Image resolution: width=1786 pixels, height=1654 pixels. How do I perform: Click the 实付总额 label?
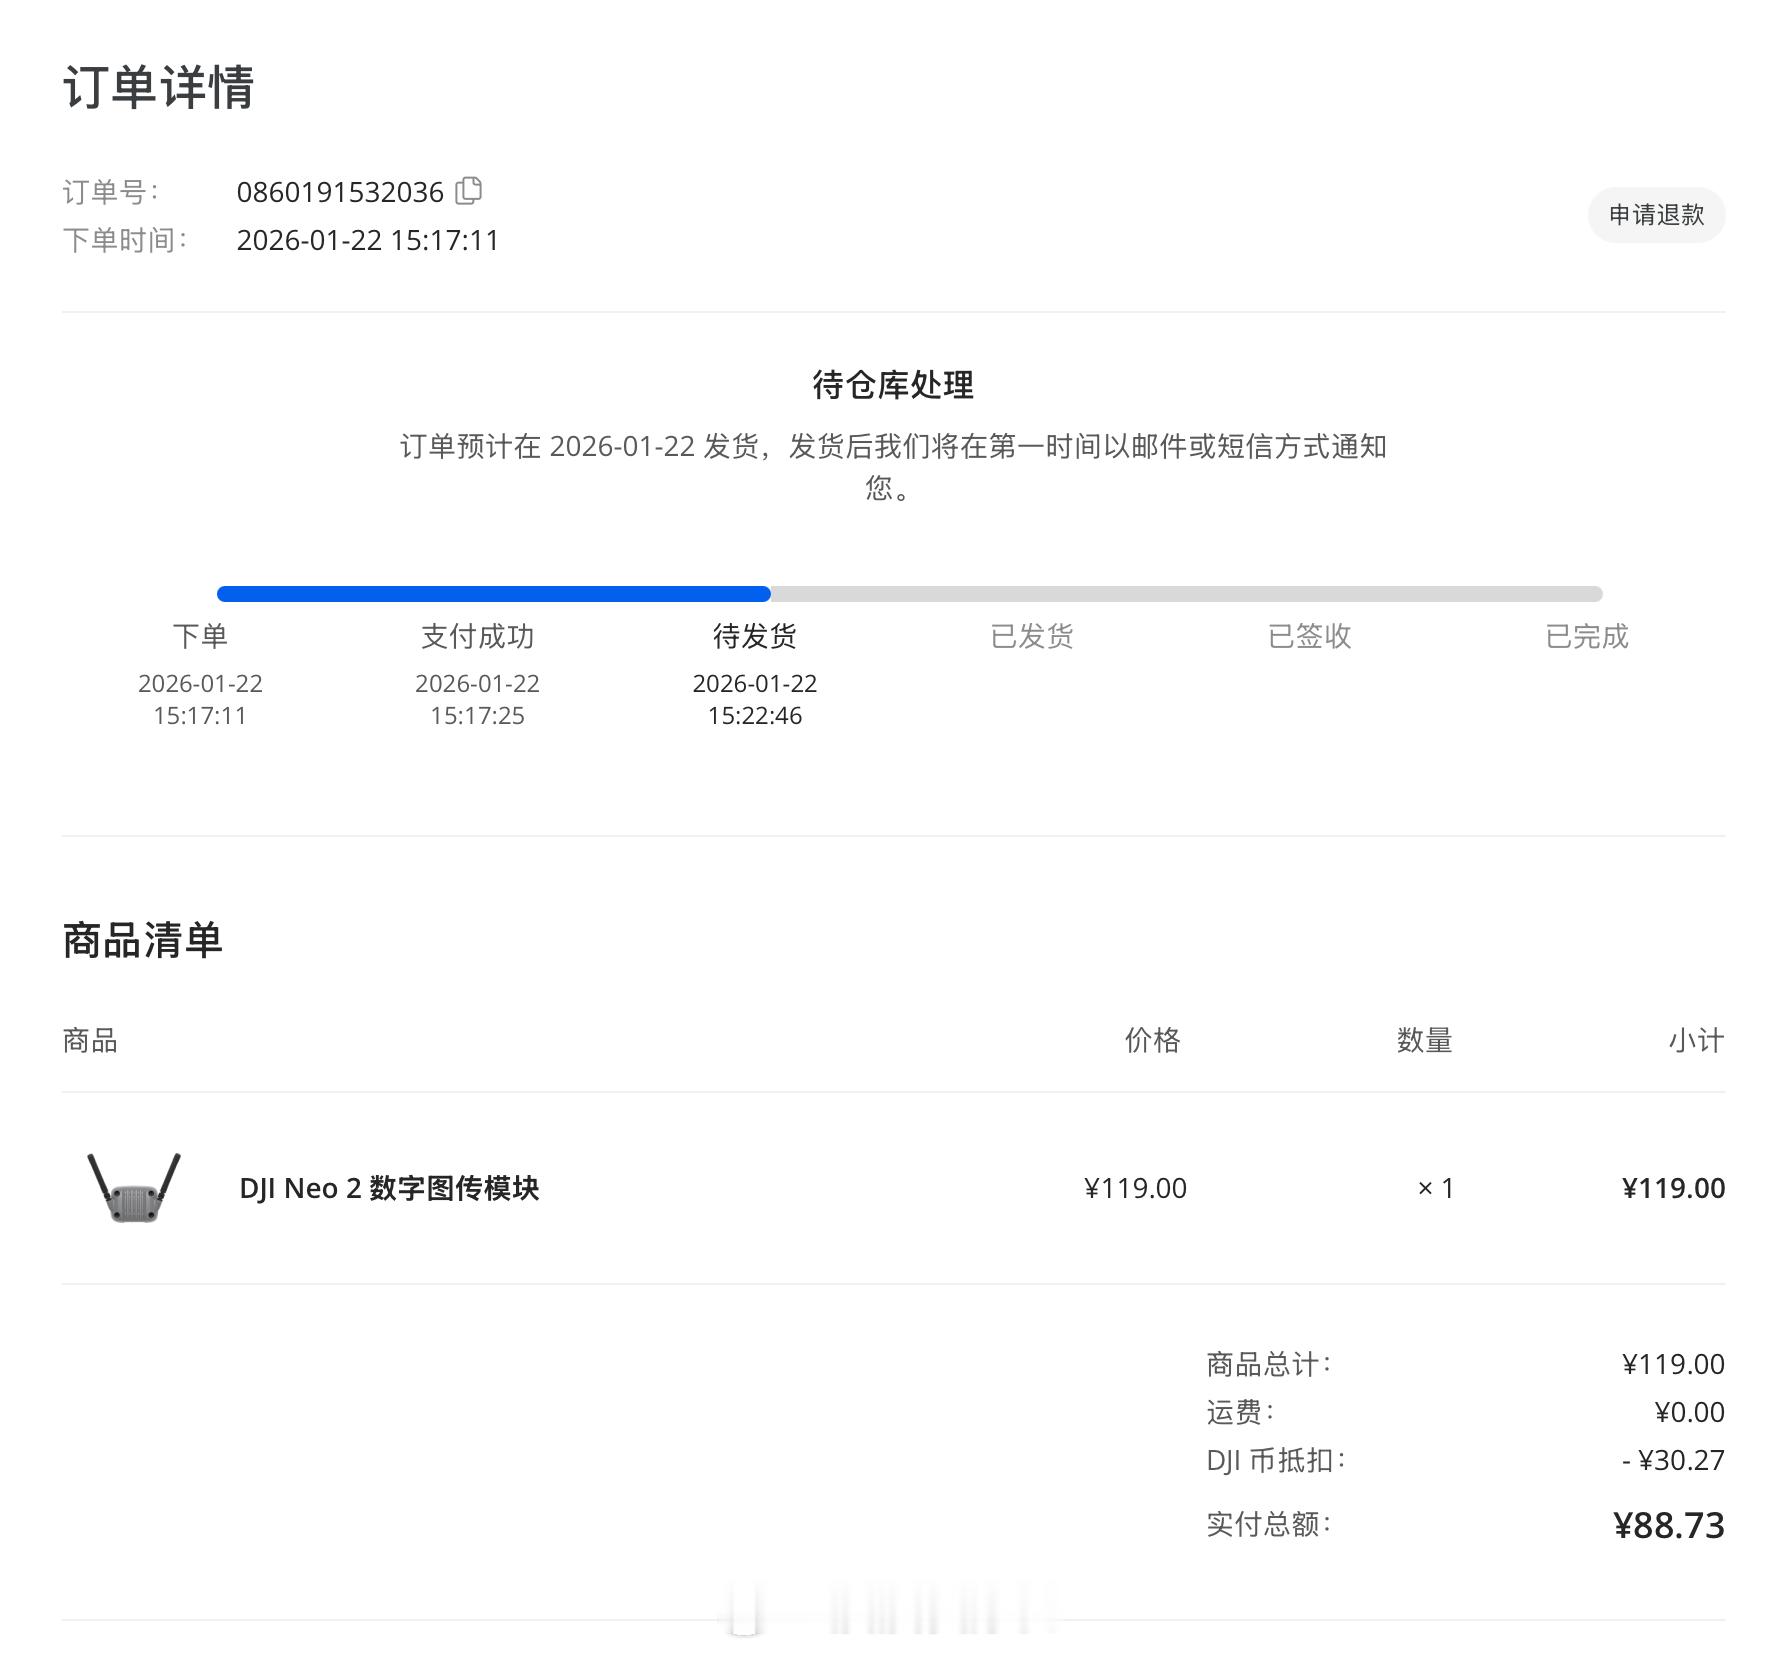point(1269,1524)
